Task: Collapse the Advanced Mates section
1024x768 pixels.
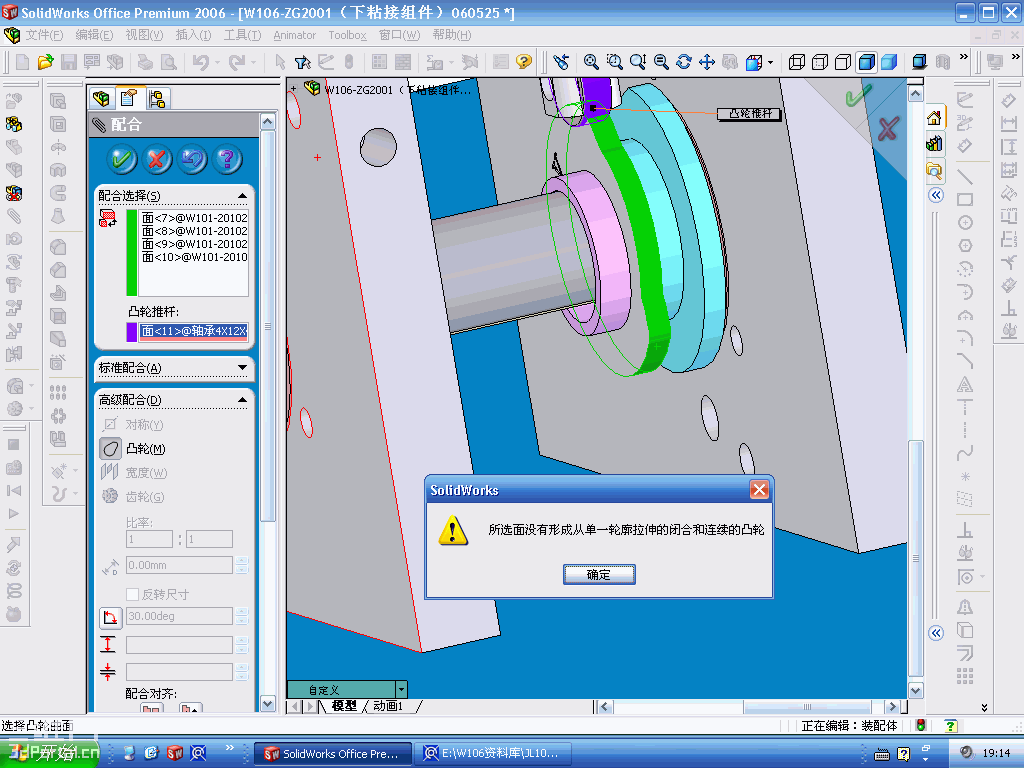Action: click(x=242, y=400)
